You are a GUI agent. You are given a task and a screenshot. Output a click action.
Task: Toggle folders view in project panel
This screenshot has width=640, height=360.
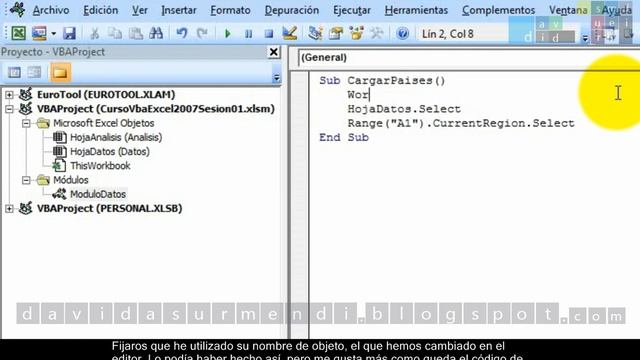coord(60,72)
